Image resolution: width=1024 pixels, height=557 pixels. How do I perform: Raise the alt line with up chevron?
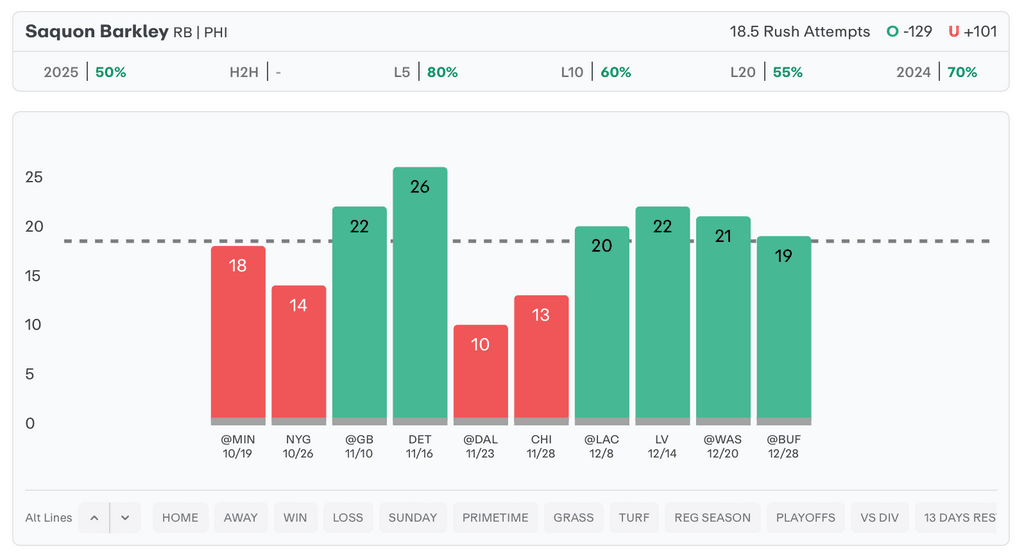coord(94,518)
